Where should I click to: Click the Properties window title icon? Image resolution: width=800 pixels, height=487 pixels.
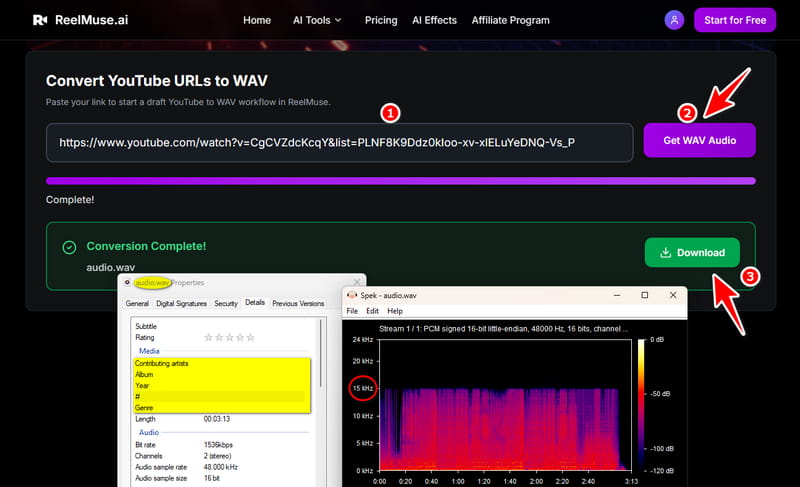pyautogui.click(x=127, y=283)
